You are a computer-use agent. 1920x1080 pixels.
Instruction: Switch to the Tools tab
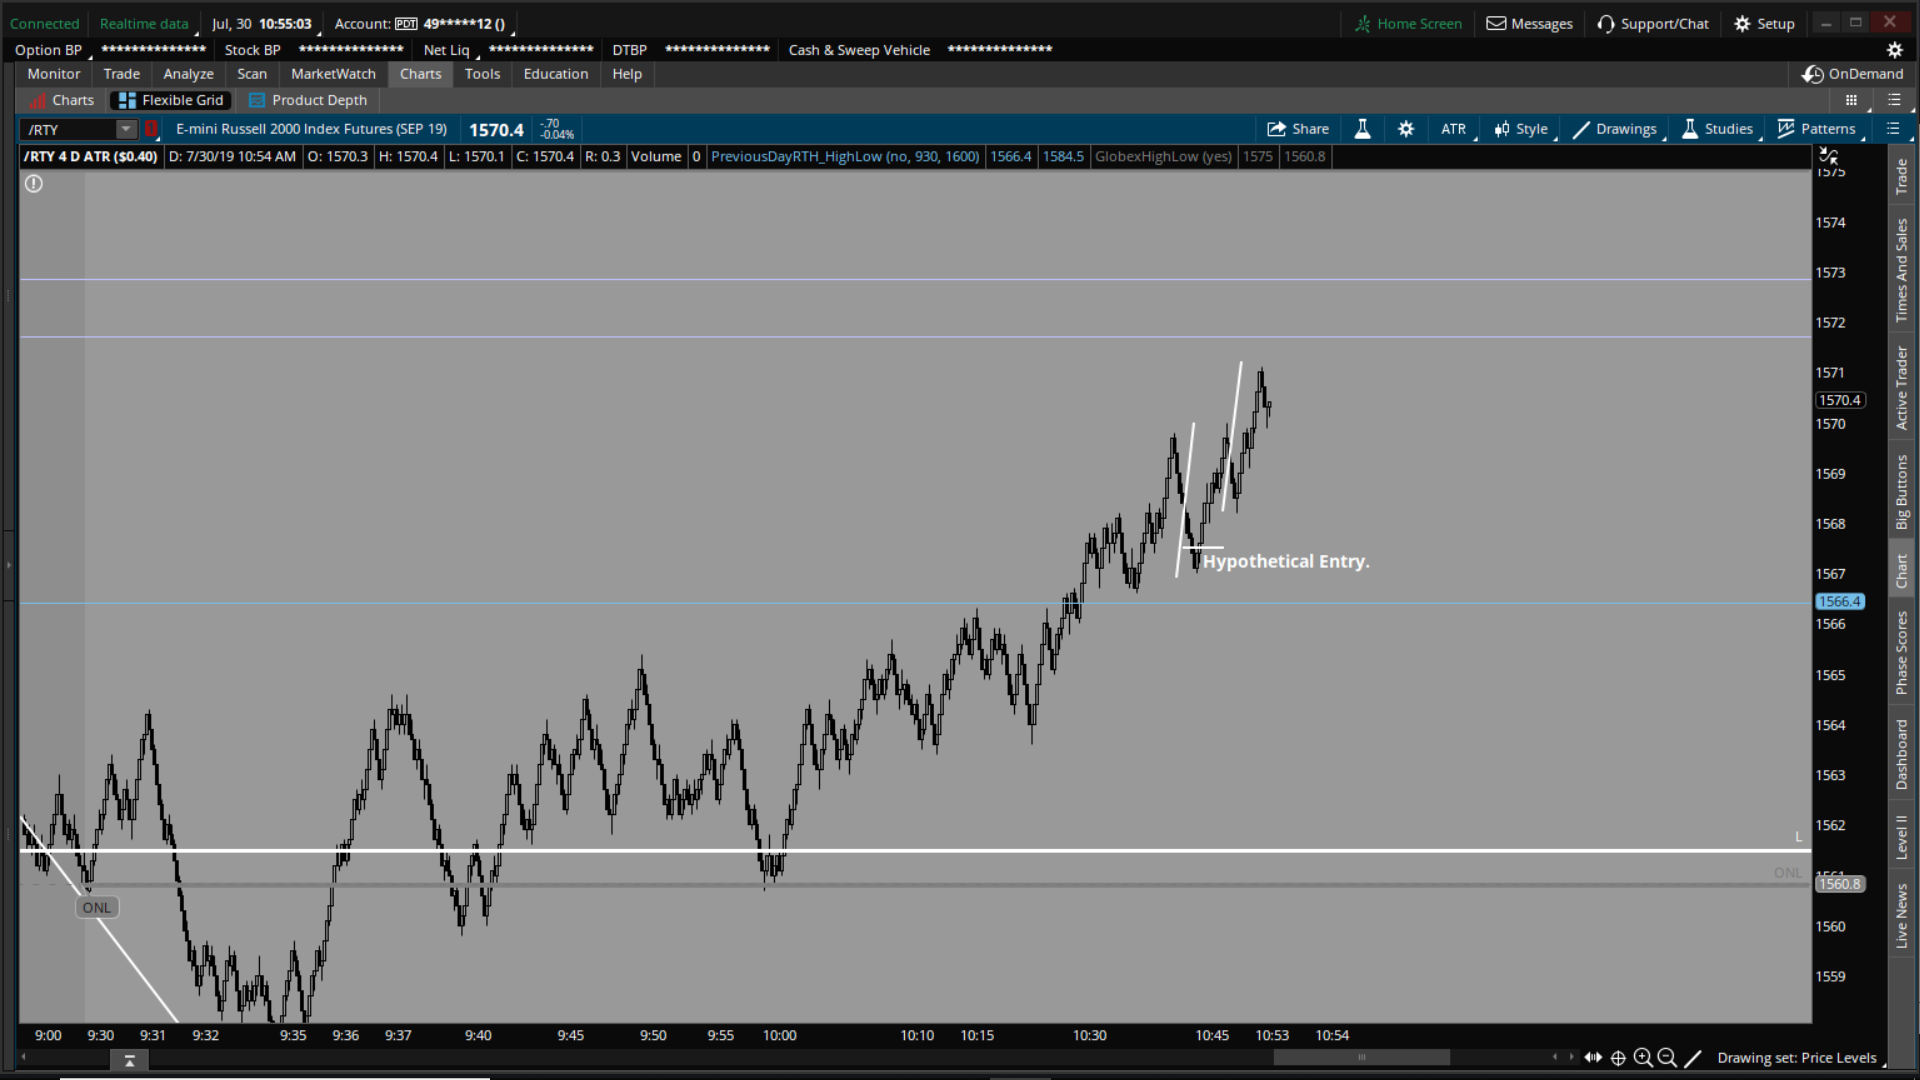point(482,74)
